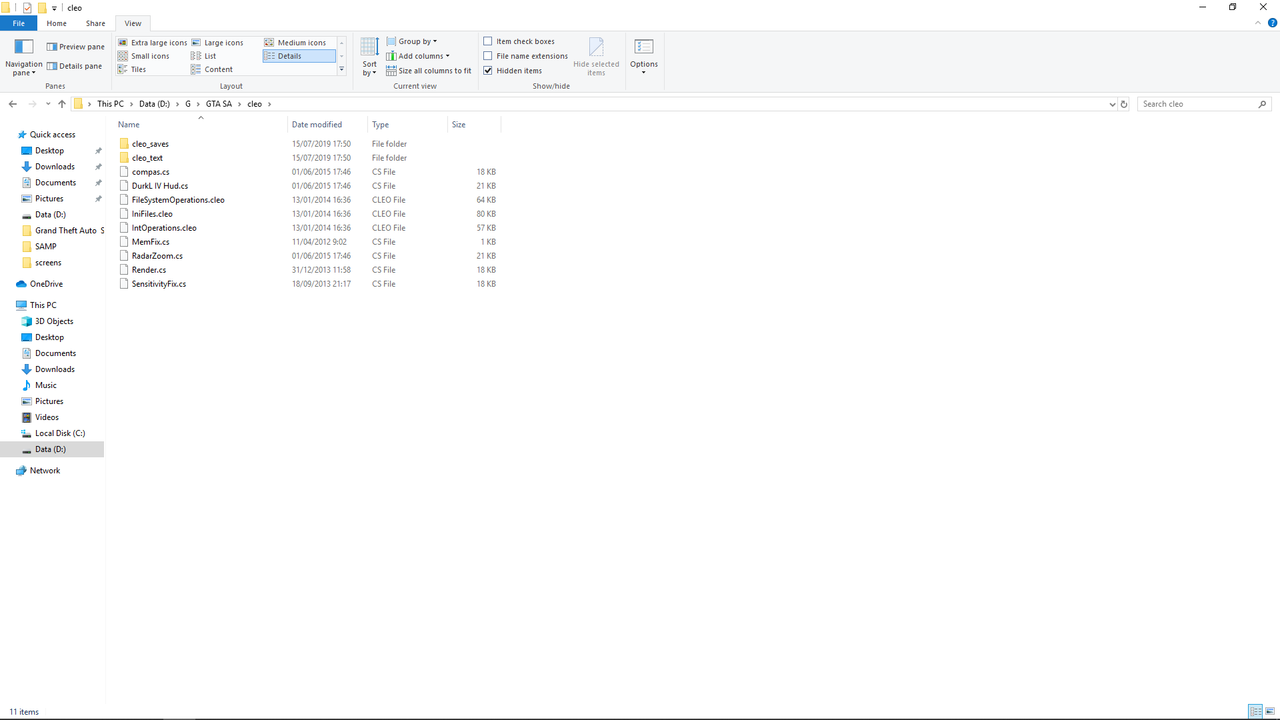This screenshot has width=1280, height=720.
Task: Toggle the Preview pane
Action: pyautogui.click(x=75, y=47)
